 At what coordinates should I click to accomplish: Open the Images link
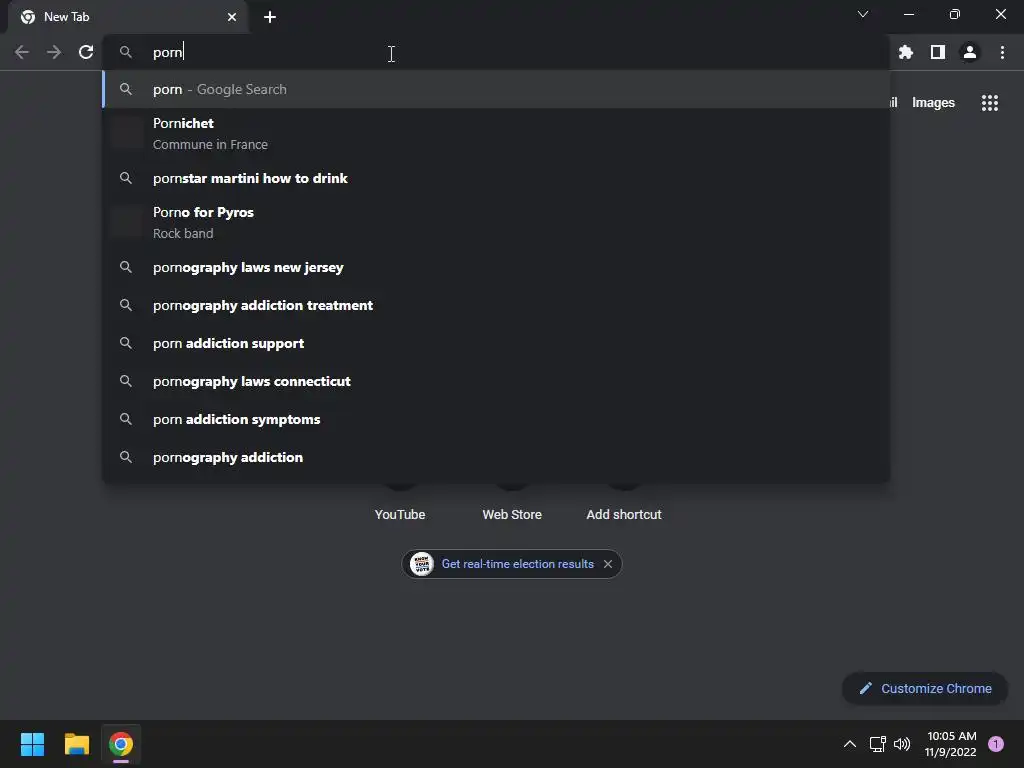coord(933,103)
